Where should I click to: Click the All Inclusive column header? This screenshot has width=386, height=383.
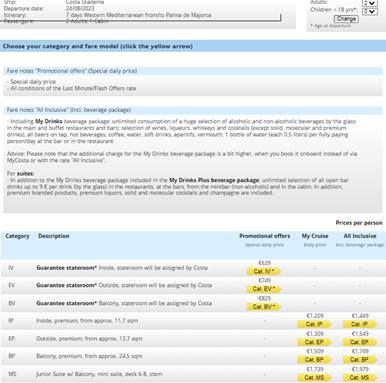click(360, 236)
